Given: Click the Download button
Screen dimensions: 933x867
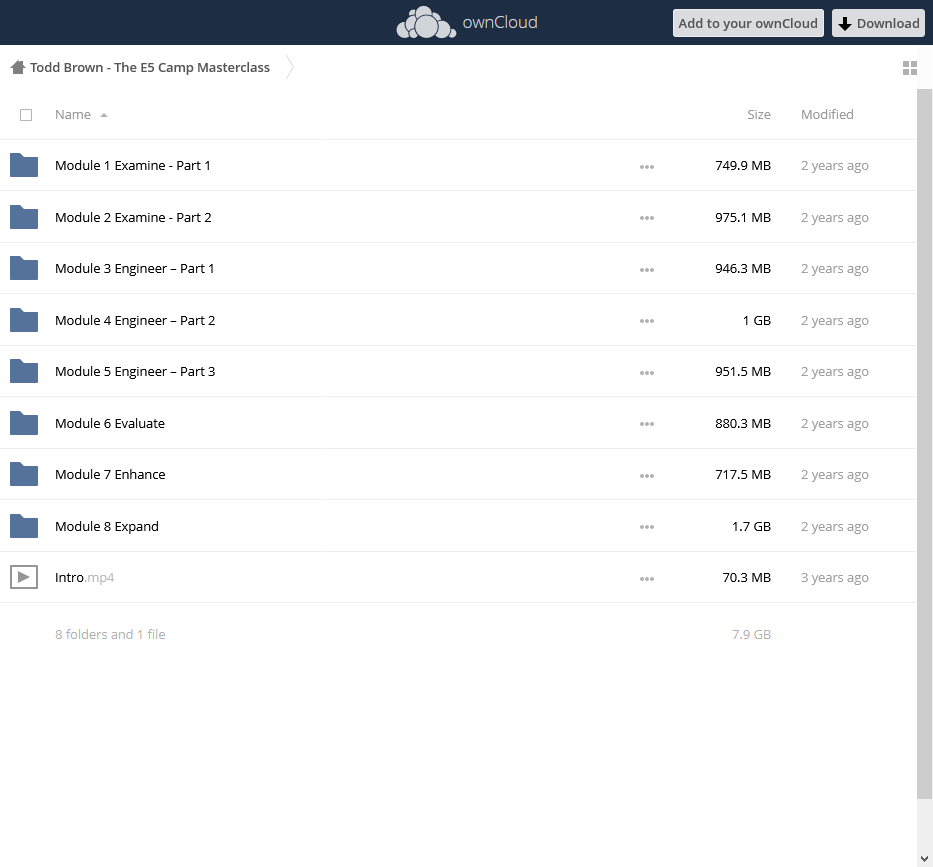Looking at the screenshot, I should pos(878,23).
